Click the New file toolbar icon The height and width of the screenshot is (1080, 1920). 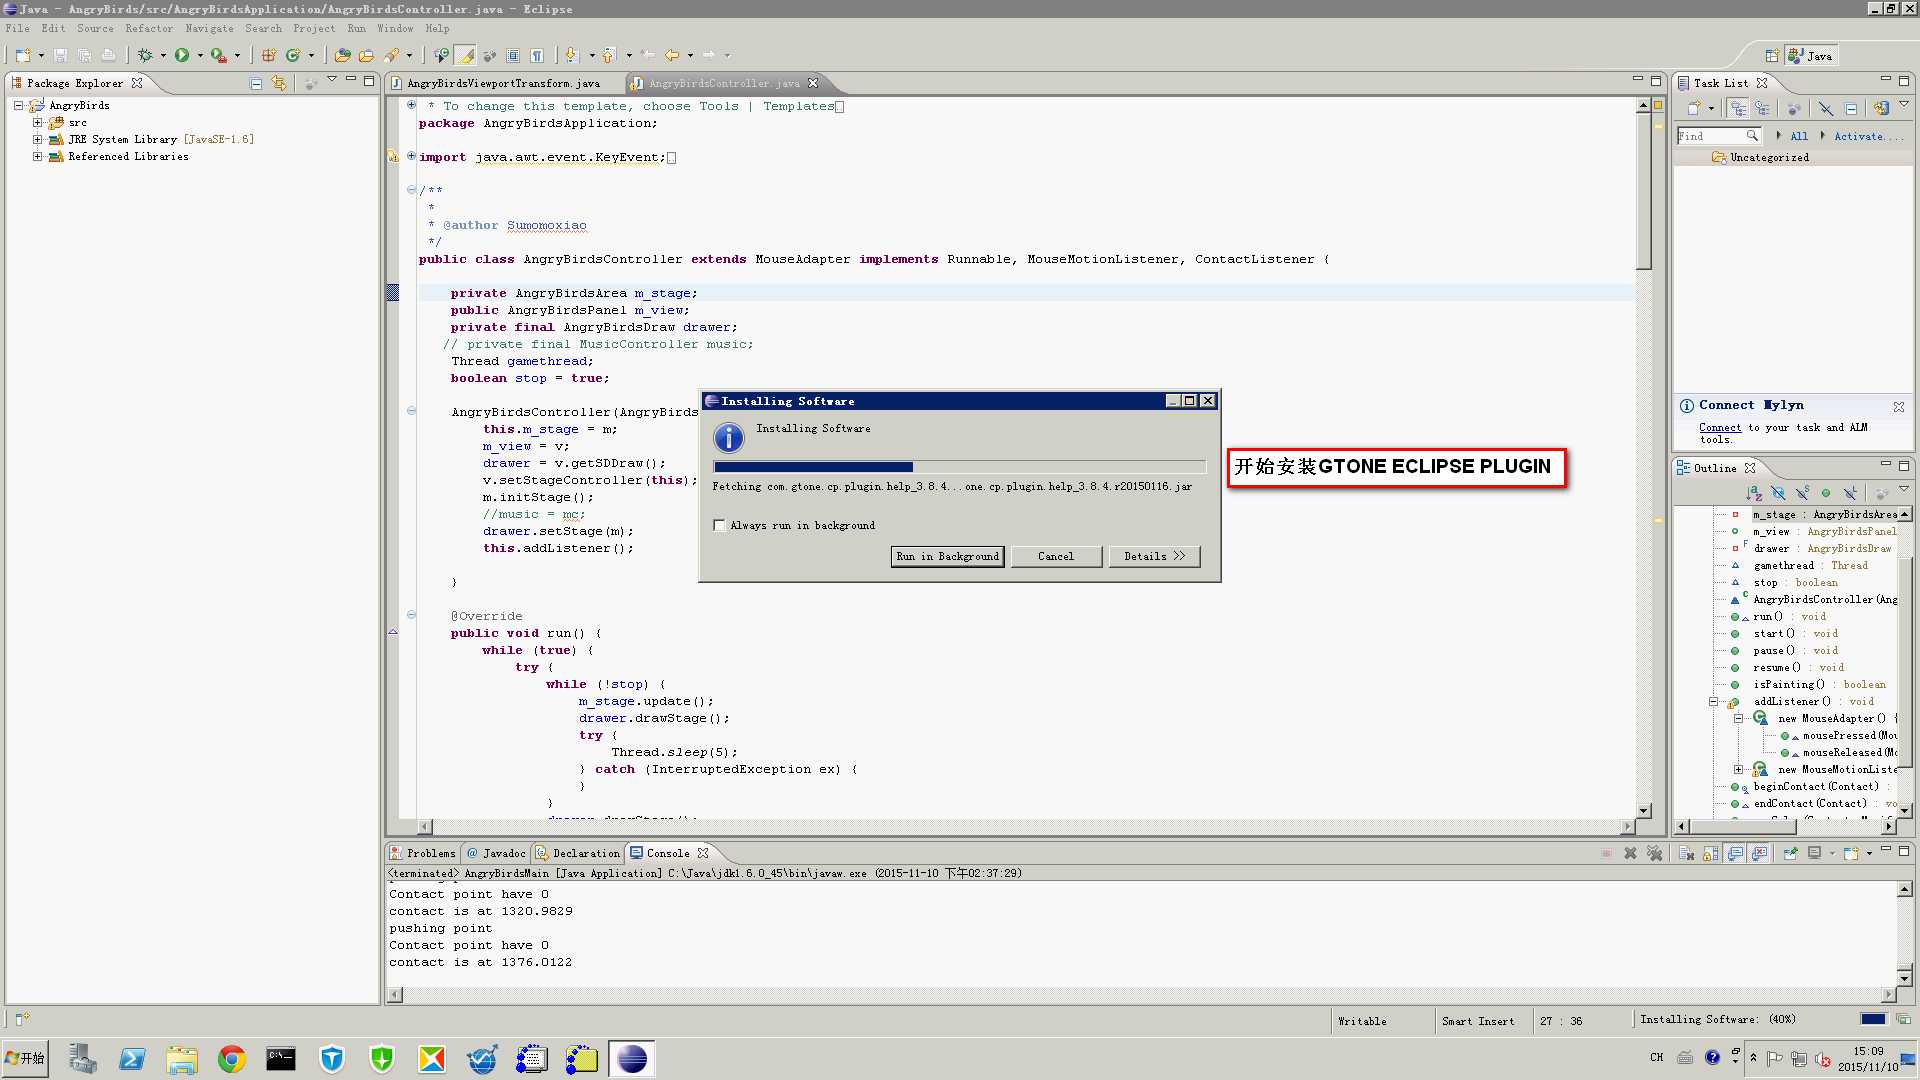pos(23,55)
